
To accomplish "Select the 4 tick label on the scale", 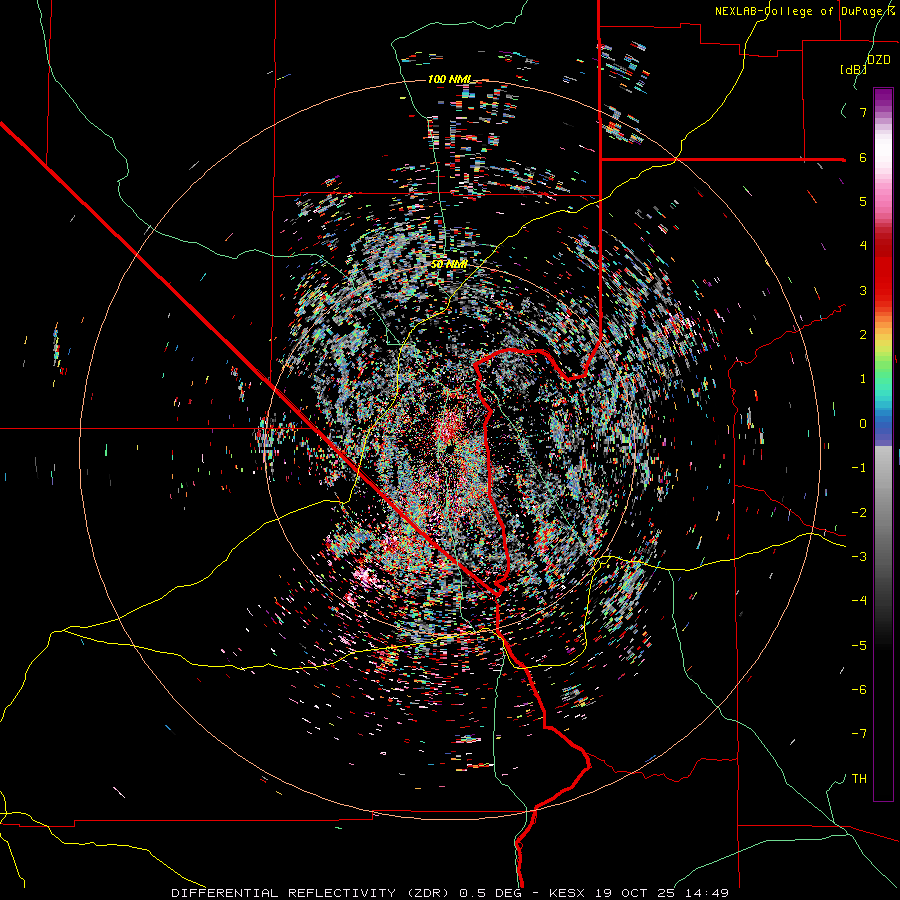I will (x=863, y=246).
